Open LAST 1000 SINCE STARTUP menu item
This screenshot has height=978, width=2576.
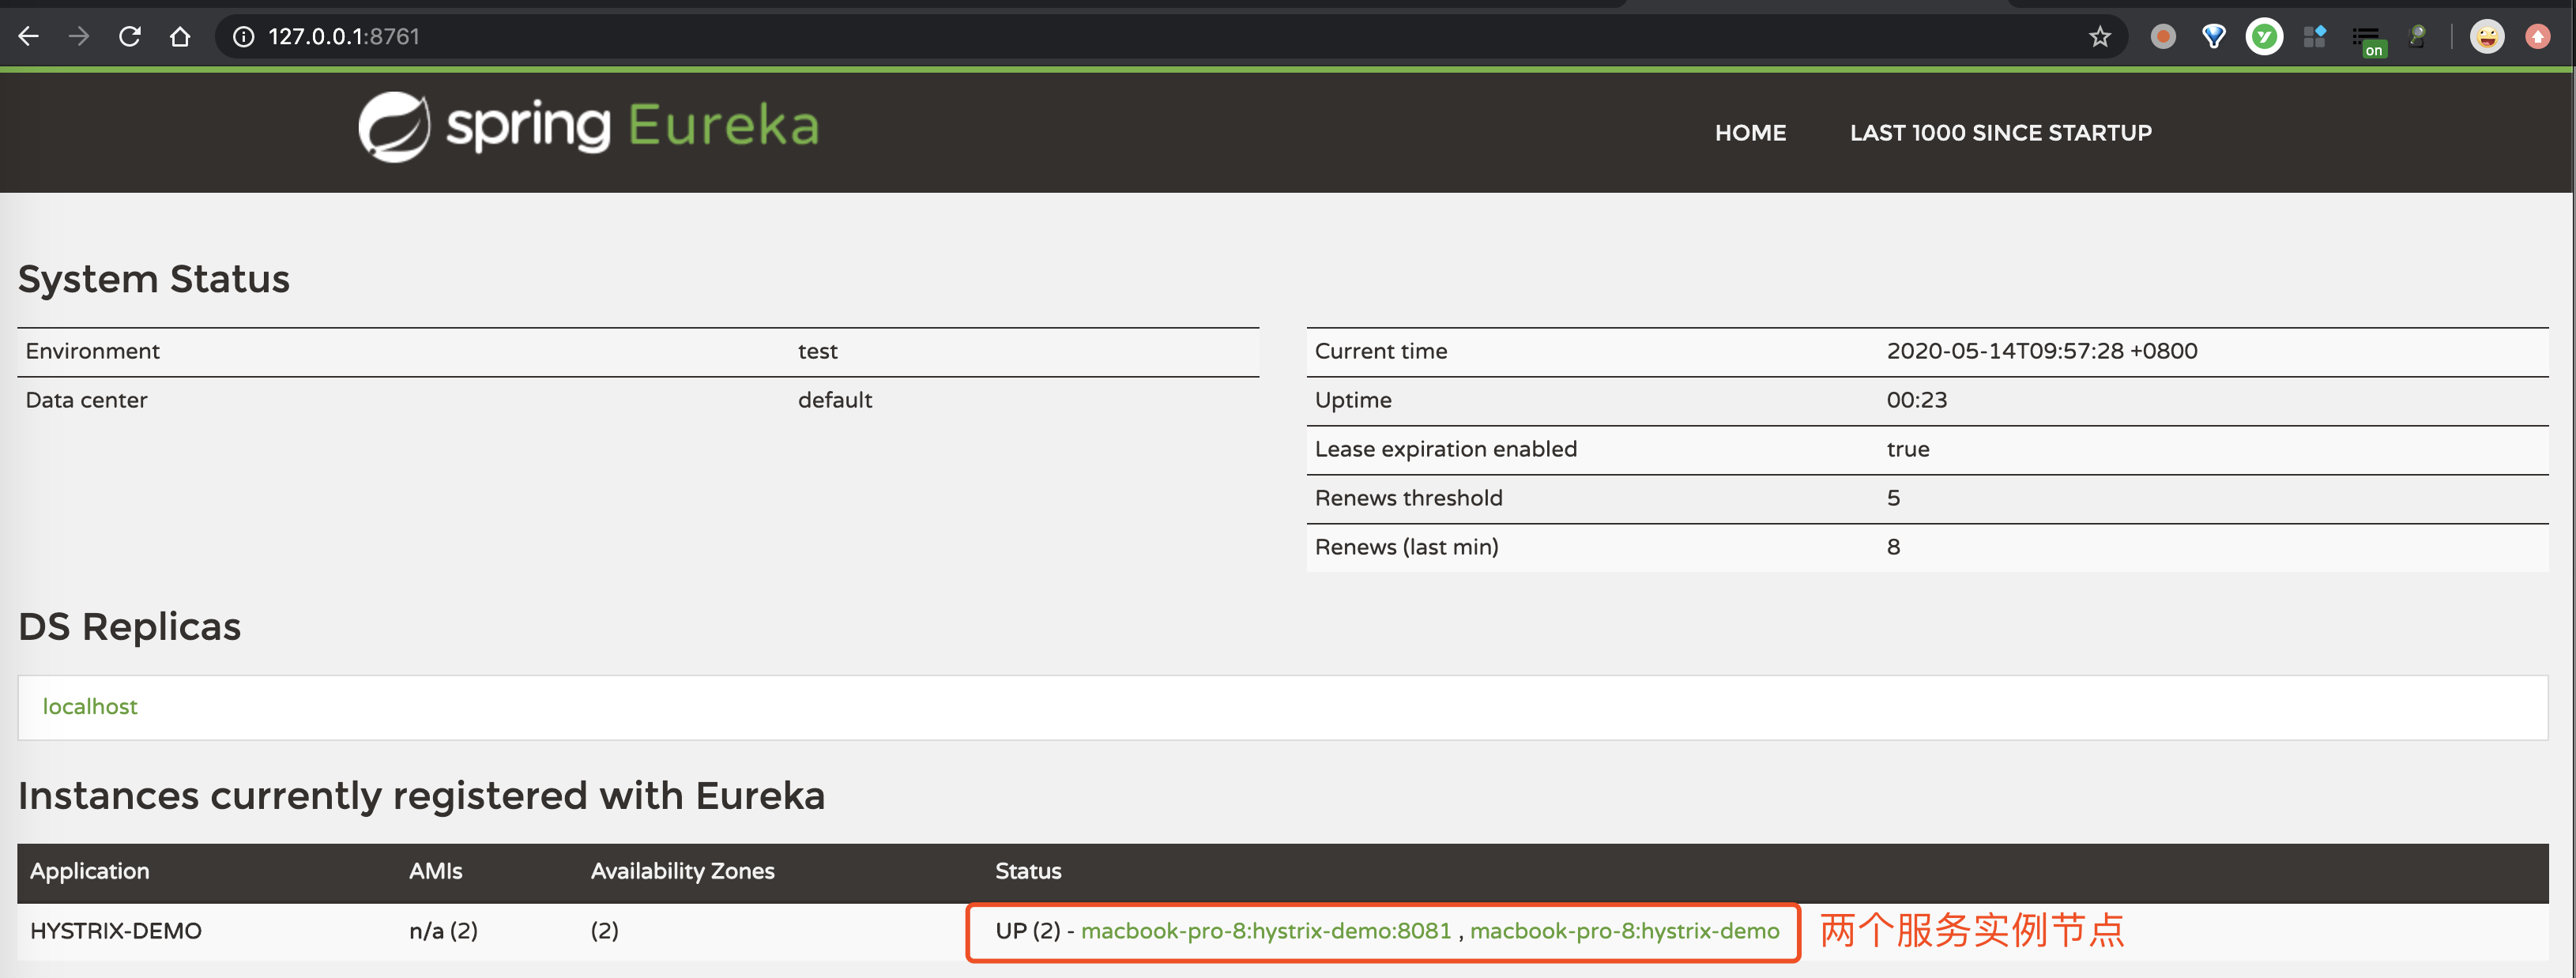pyautogui.click(x=2000, y=133)
